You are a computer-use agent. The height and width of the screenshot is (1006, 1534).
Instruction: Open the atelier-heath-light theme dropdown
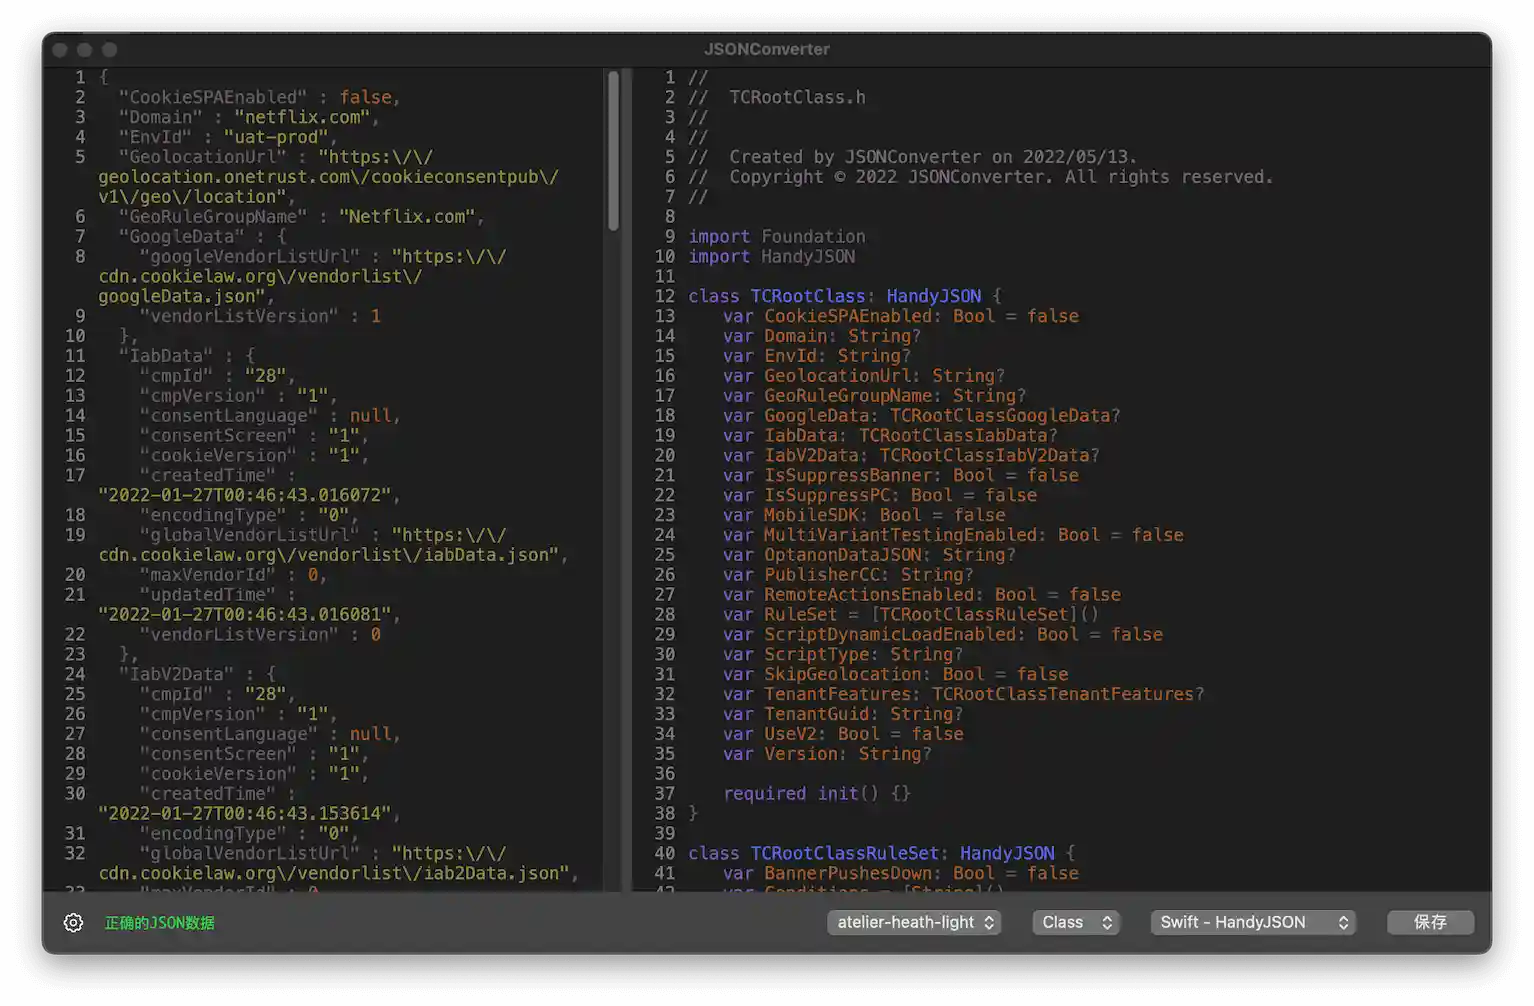click(x=915, y=922)
